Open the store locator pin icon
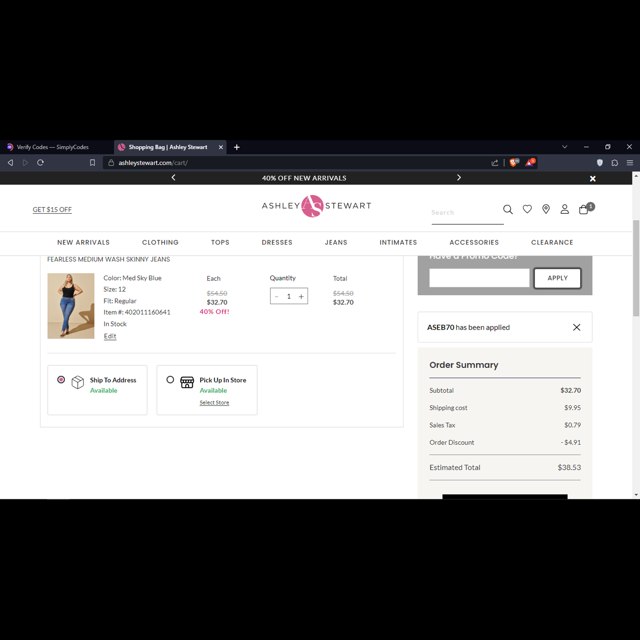This screenshot has width=640, height=640. 546,209
